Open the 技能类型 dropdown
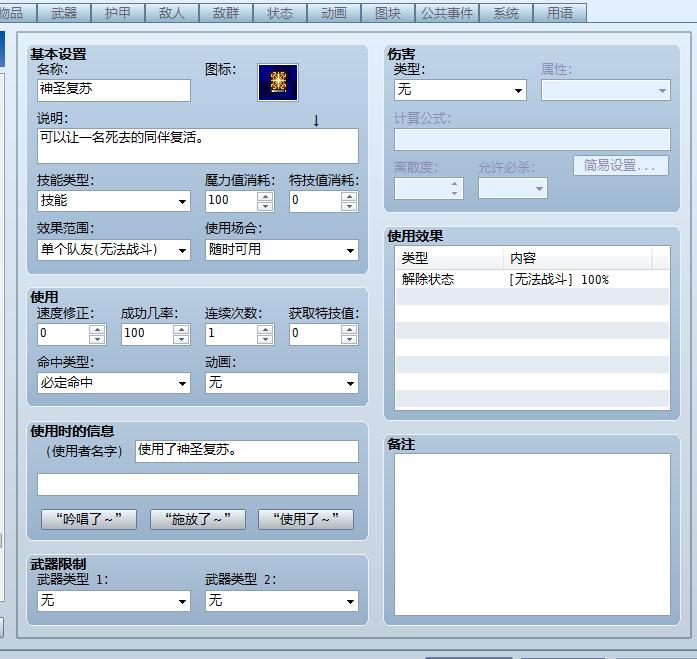The height and width of the screenshot is (659, 697). click(x=114, y=201)
